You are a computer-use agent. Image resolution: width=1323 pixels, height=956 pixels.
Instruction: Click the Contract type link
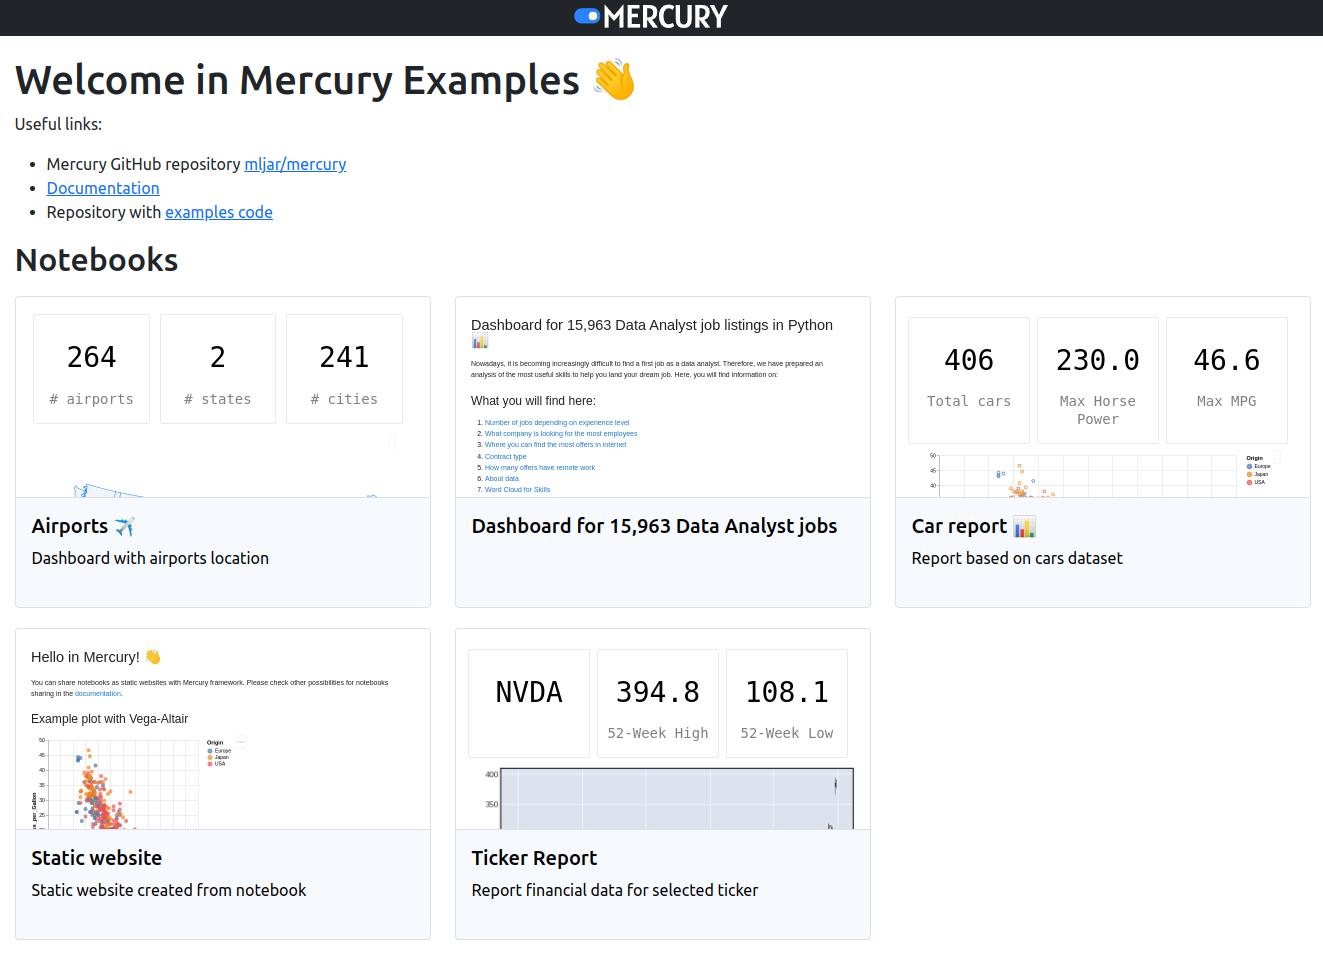505,456
